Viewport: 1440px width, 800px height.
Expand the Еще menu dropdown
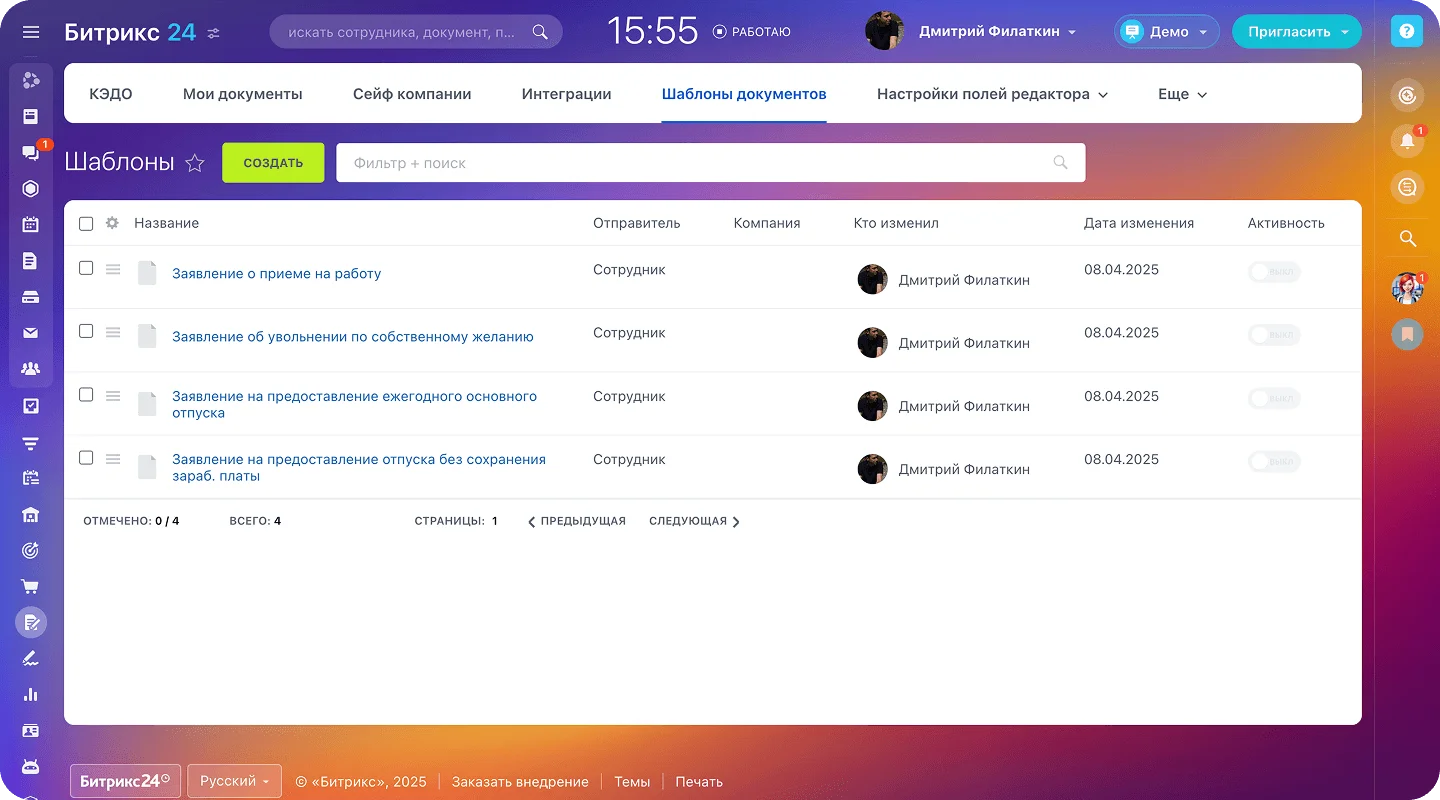pos(1182,94)
